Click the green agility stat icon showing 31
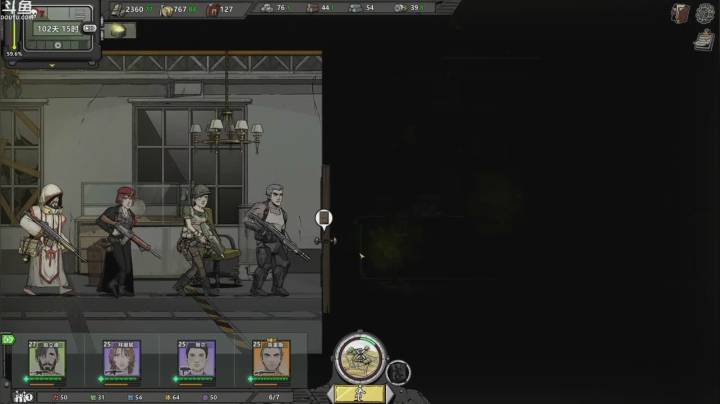720x404 pixels. pyautogui.click(x=93, y=398)
